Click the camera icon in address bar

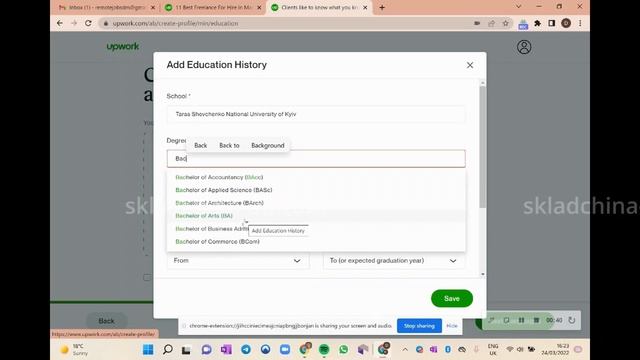click(x=477, y=23)
